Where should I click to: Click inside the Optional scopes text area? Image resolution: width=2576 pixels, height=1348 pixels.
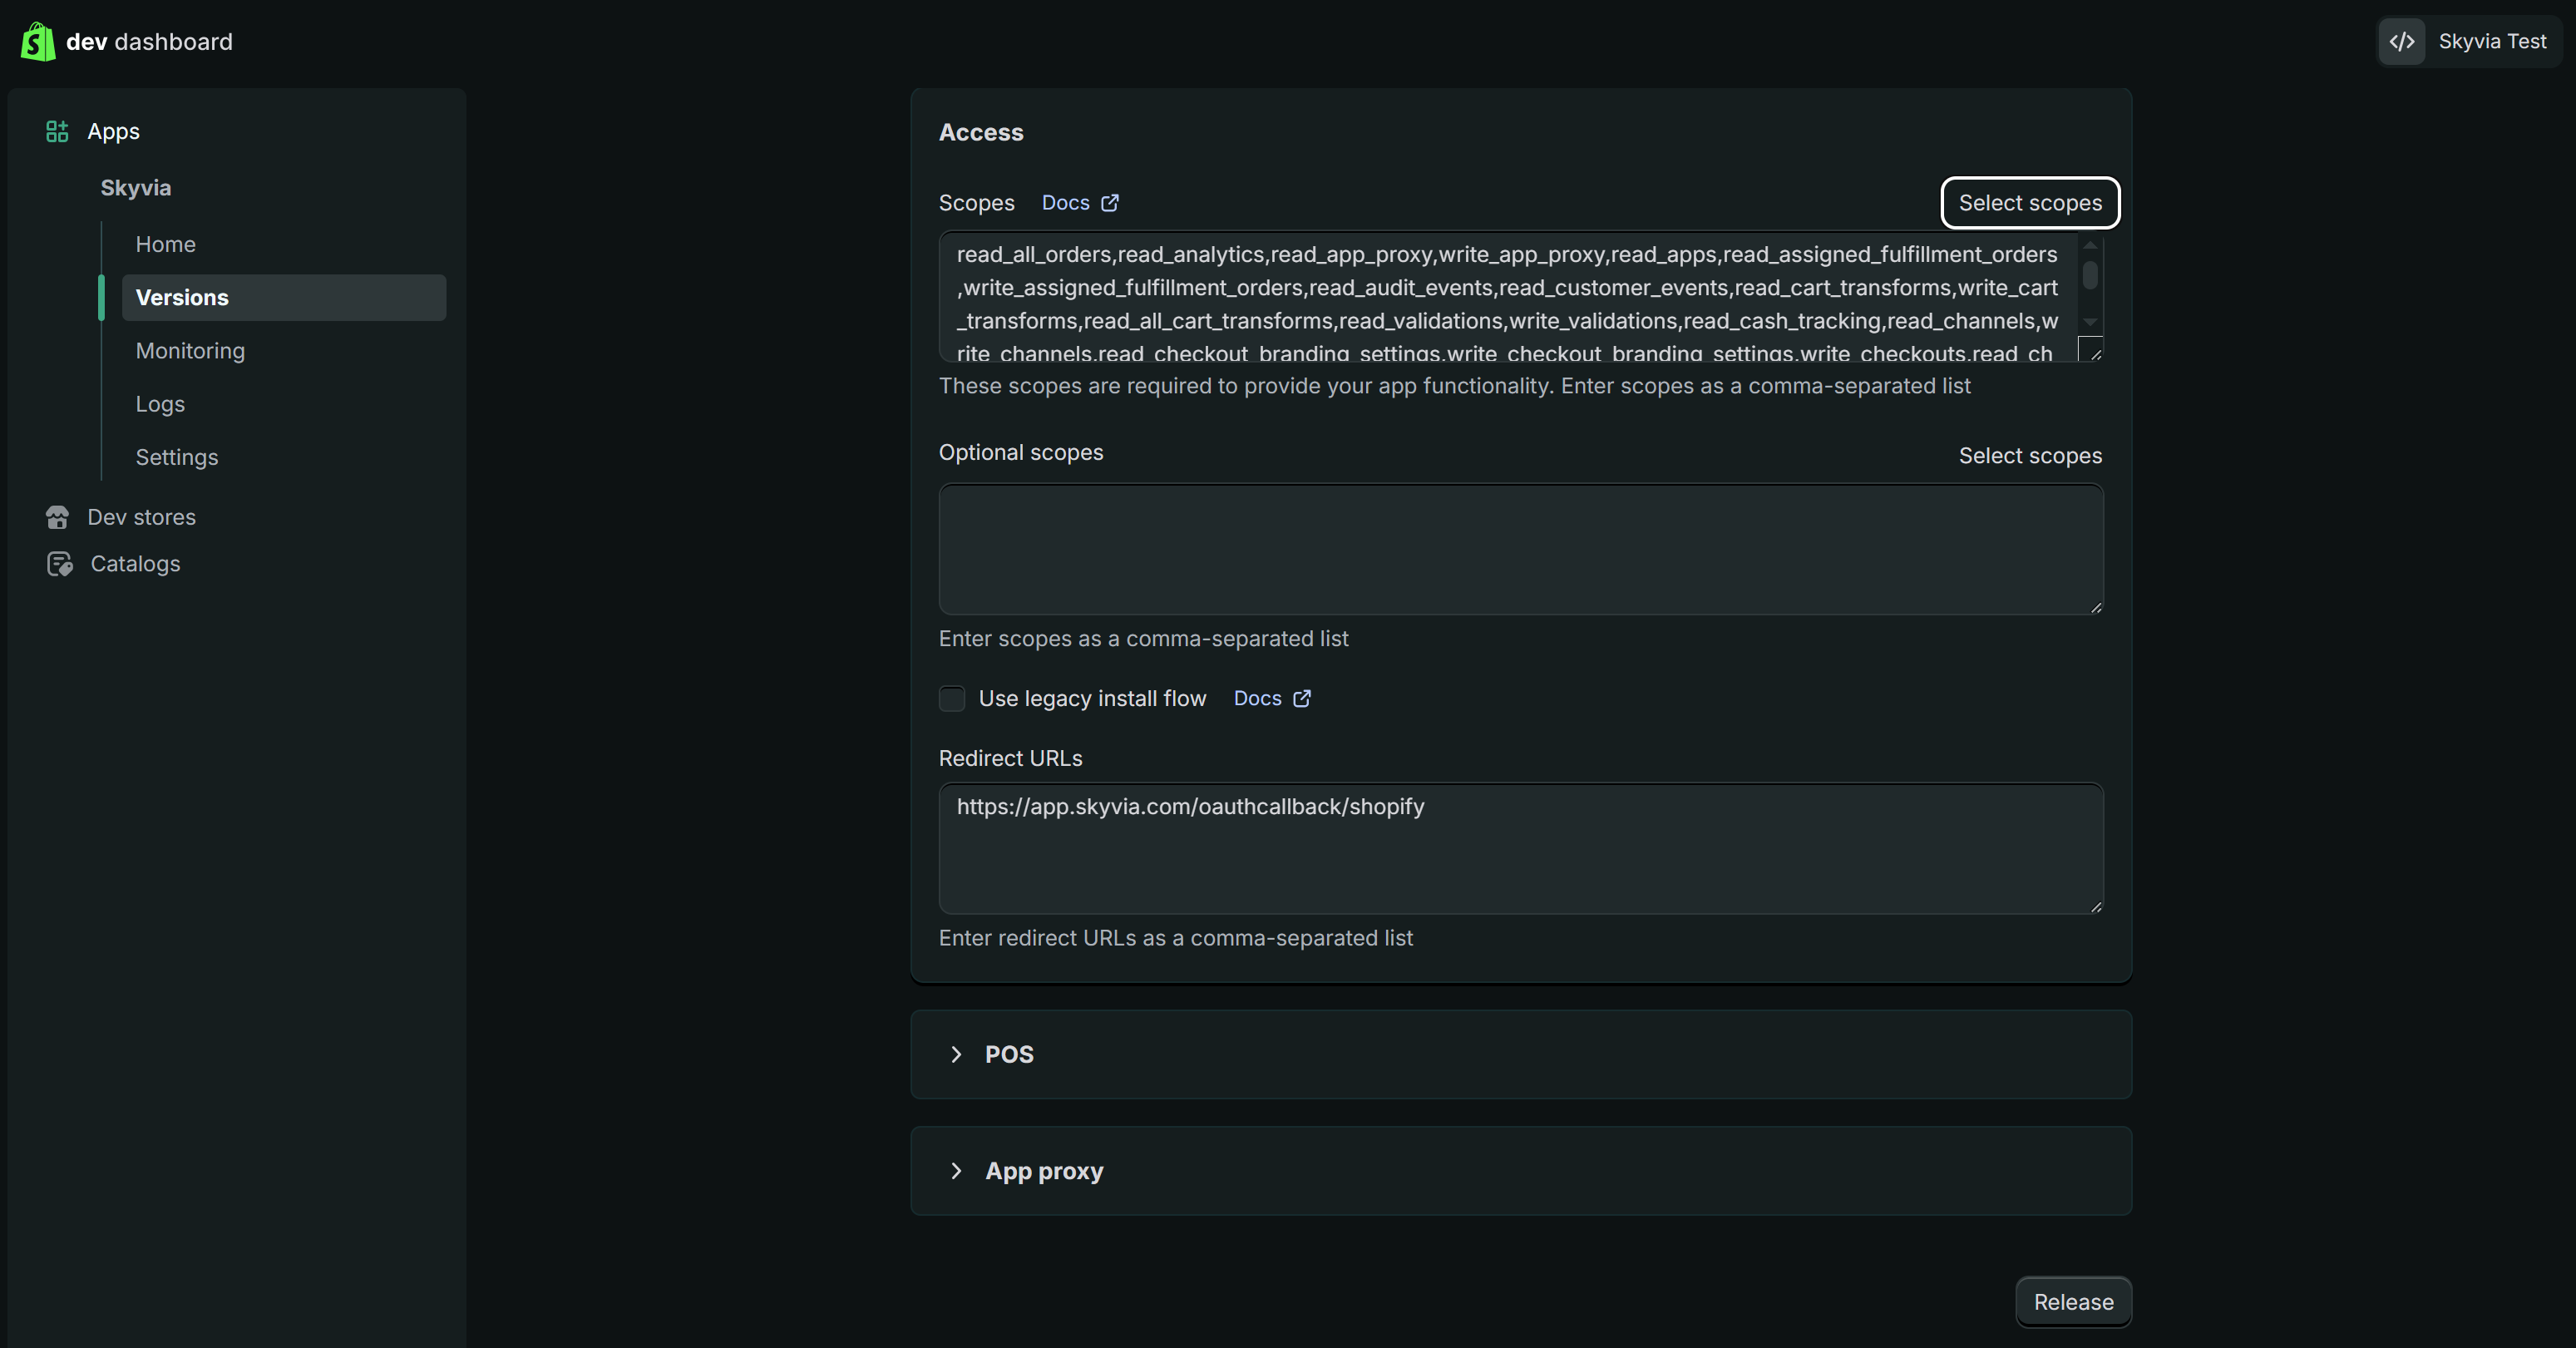(1520, 550)
